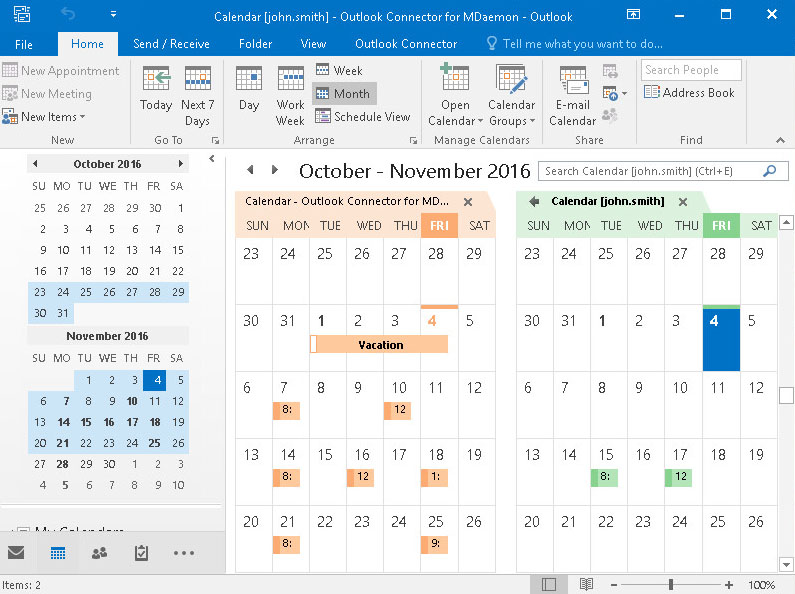
Task: Open the Folder ribbon tab
Action: [x=256, y=44]
